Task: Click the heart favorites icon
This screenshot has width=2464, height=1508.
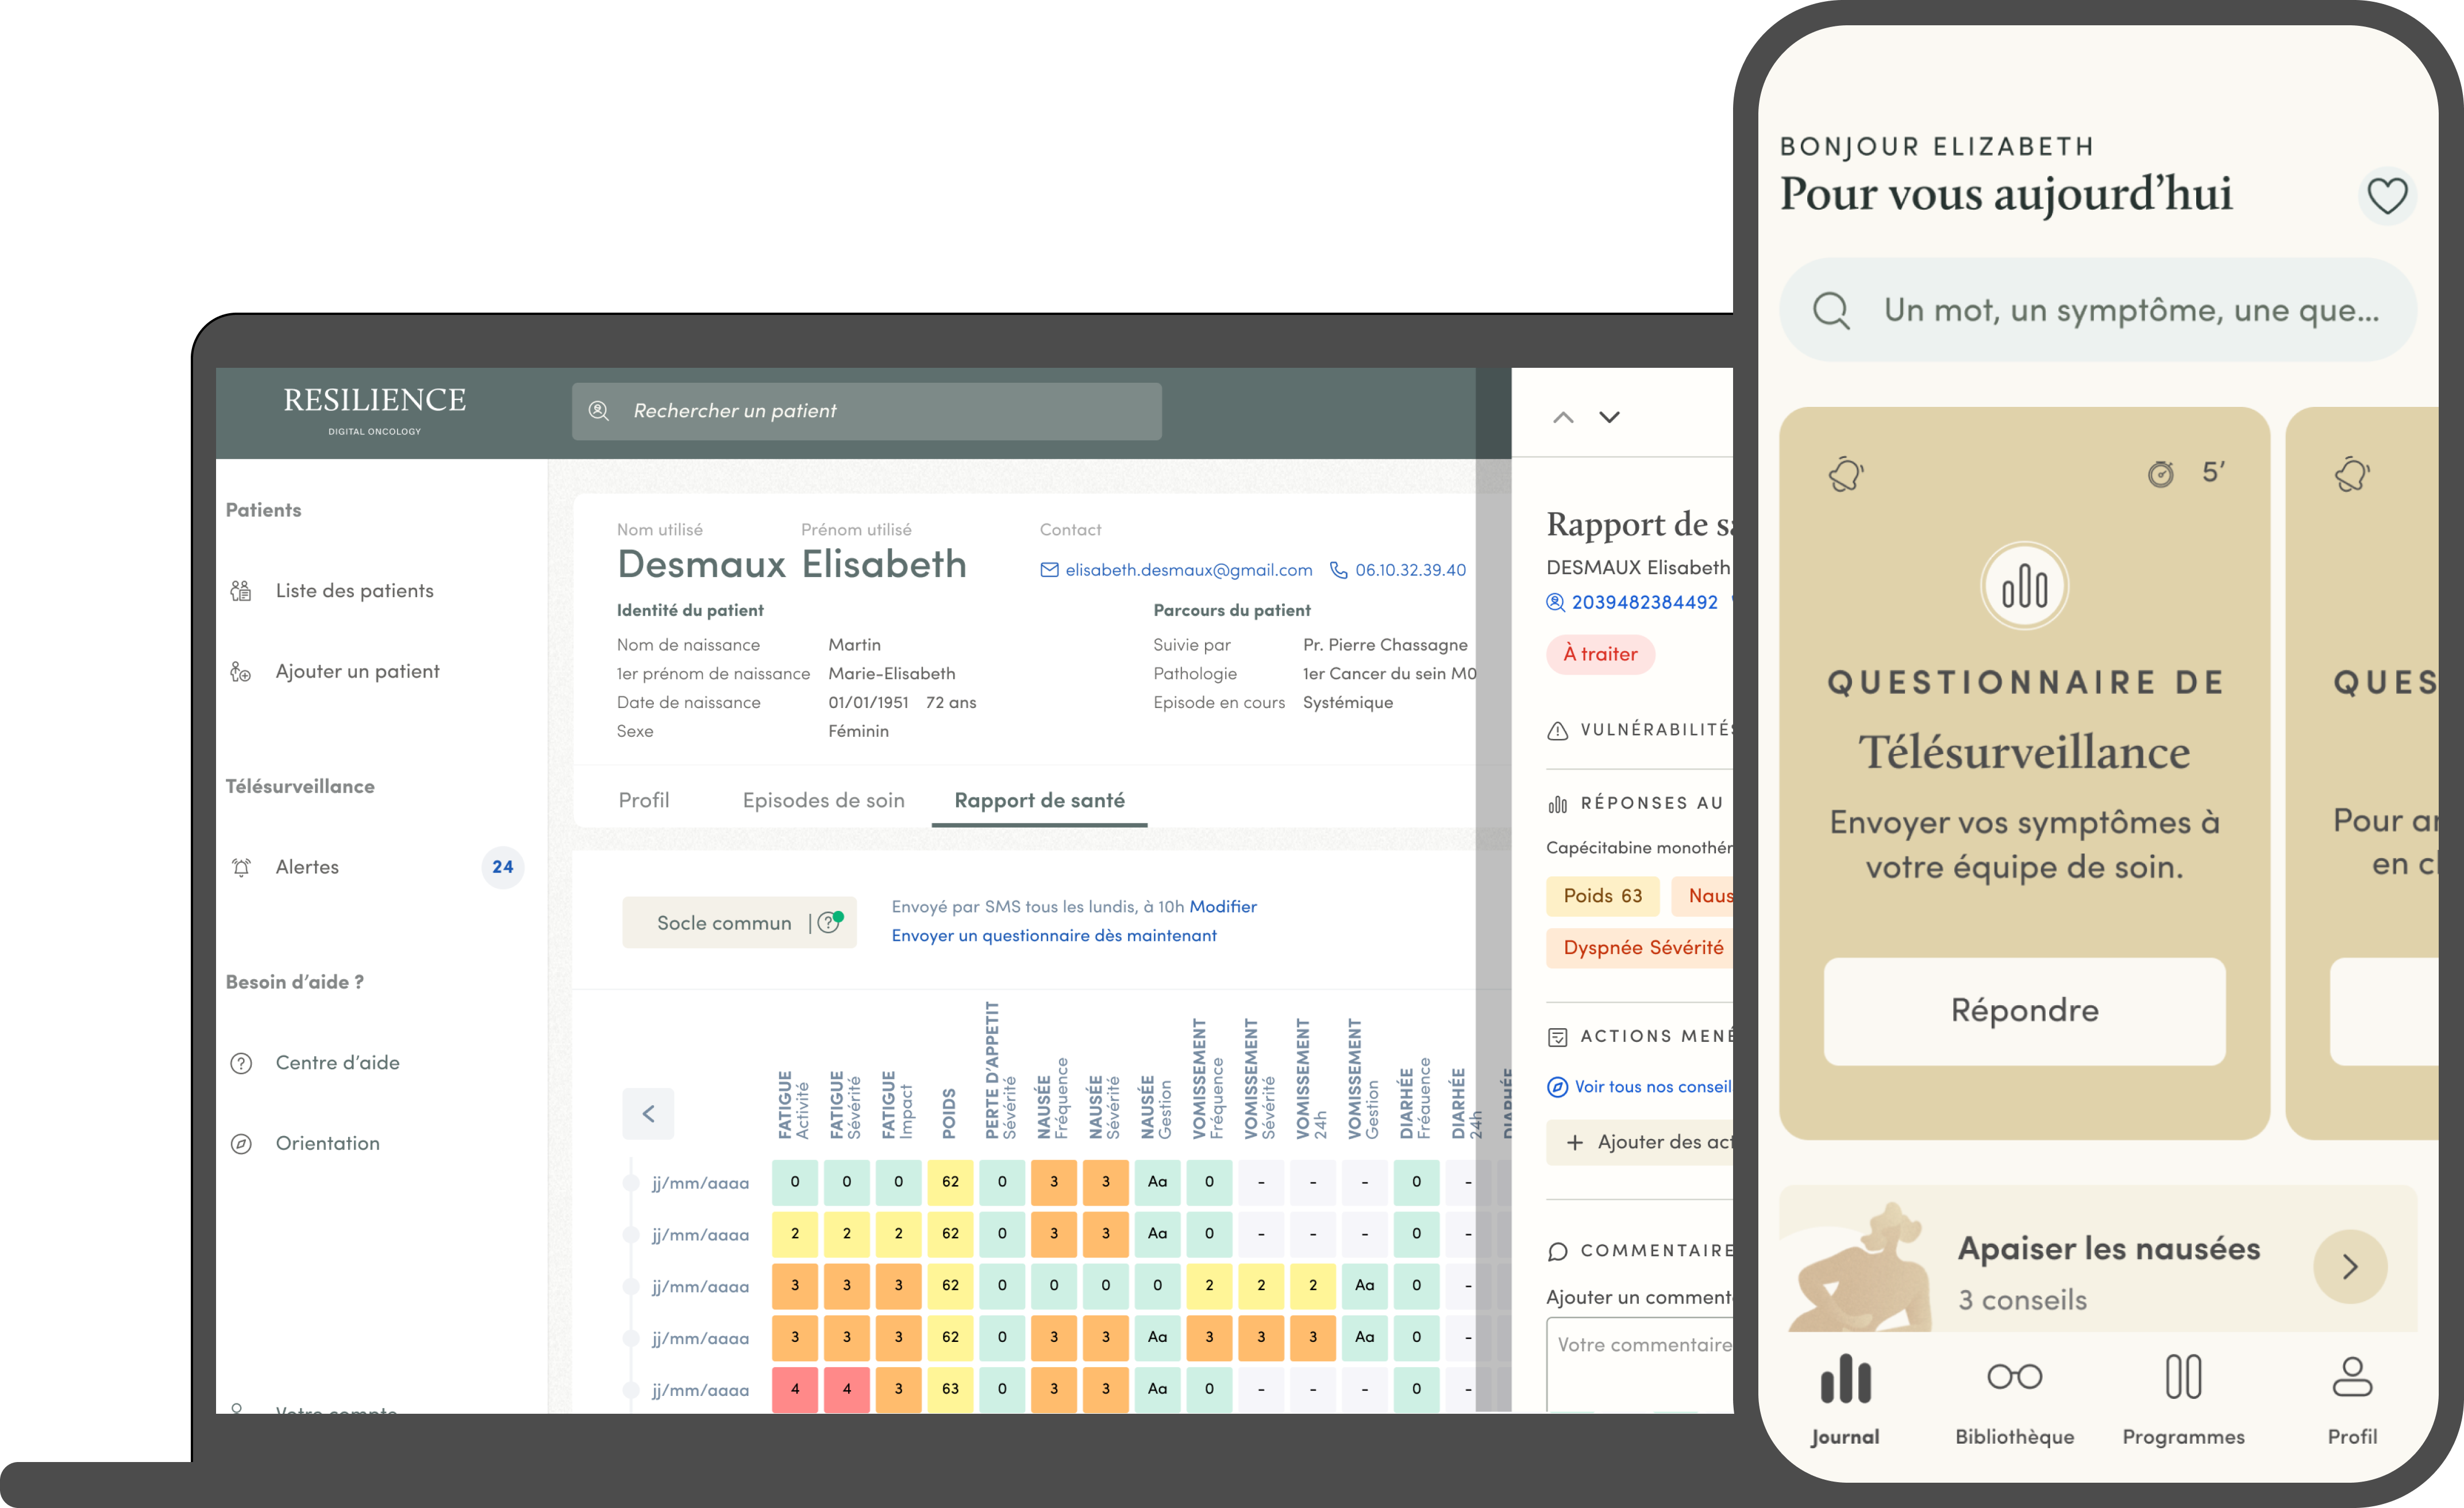Action: 2386,196
